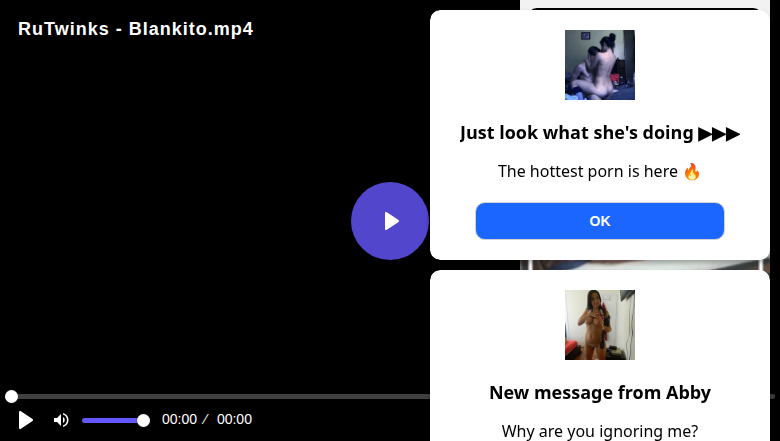This screenshot has width=780, height=441.
Task: Click the volume slider white handle
Action: point(143,420)
